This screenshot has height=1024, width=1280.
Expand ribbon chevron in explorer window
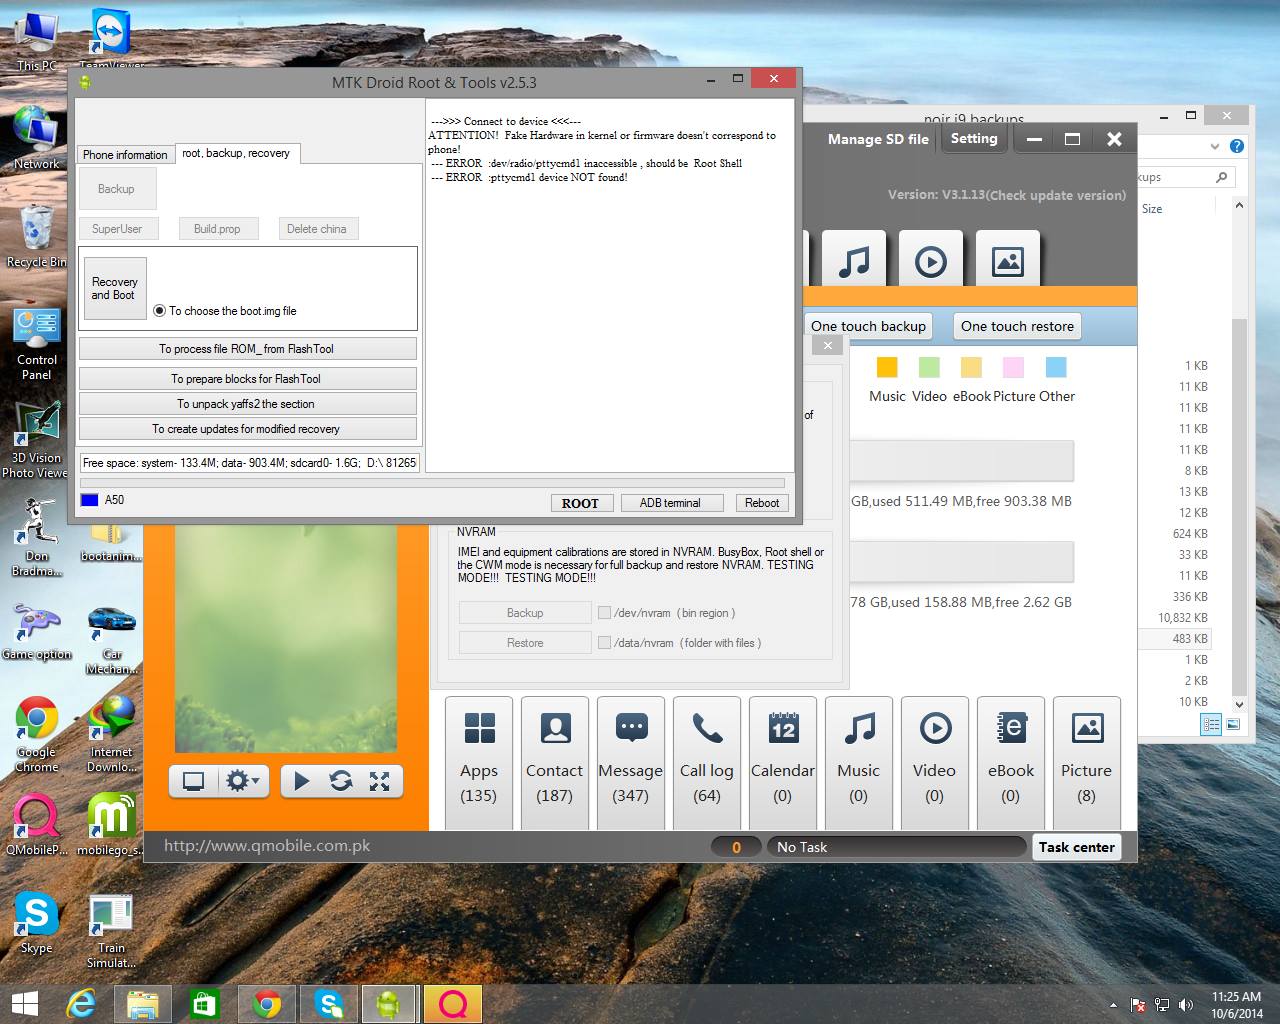1214,146
